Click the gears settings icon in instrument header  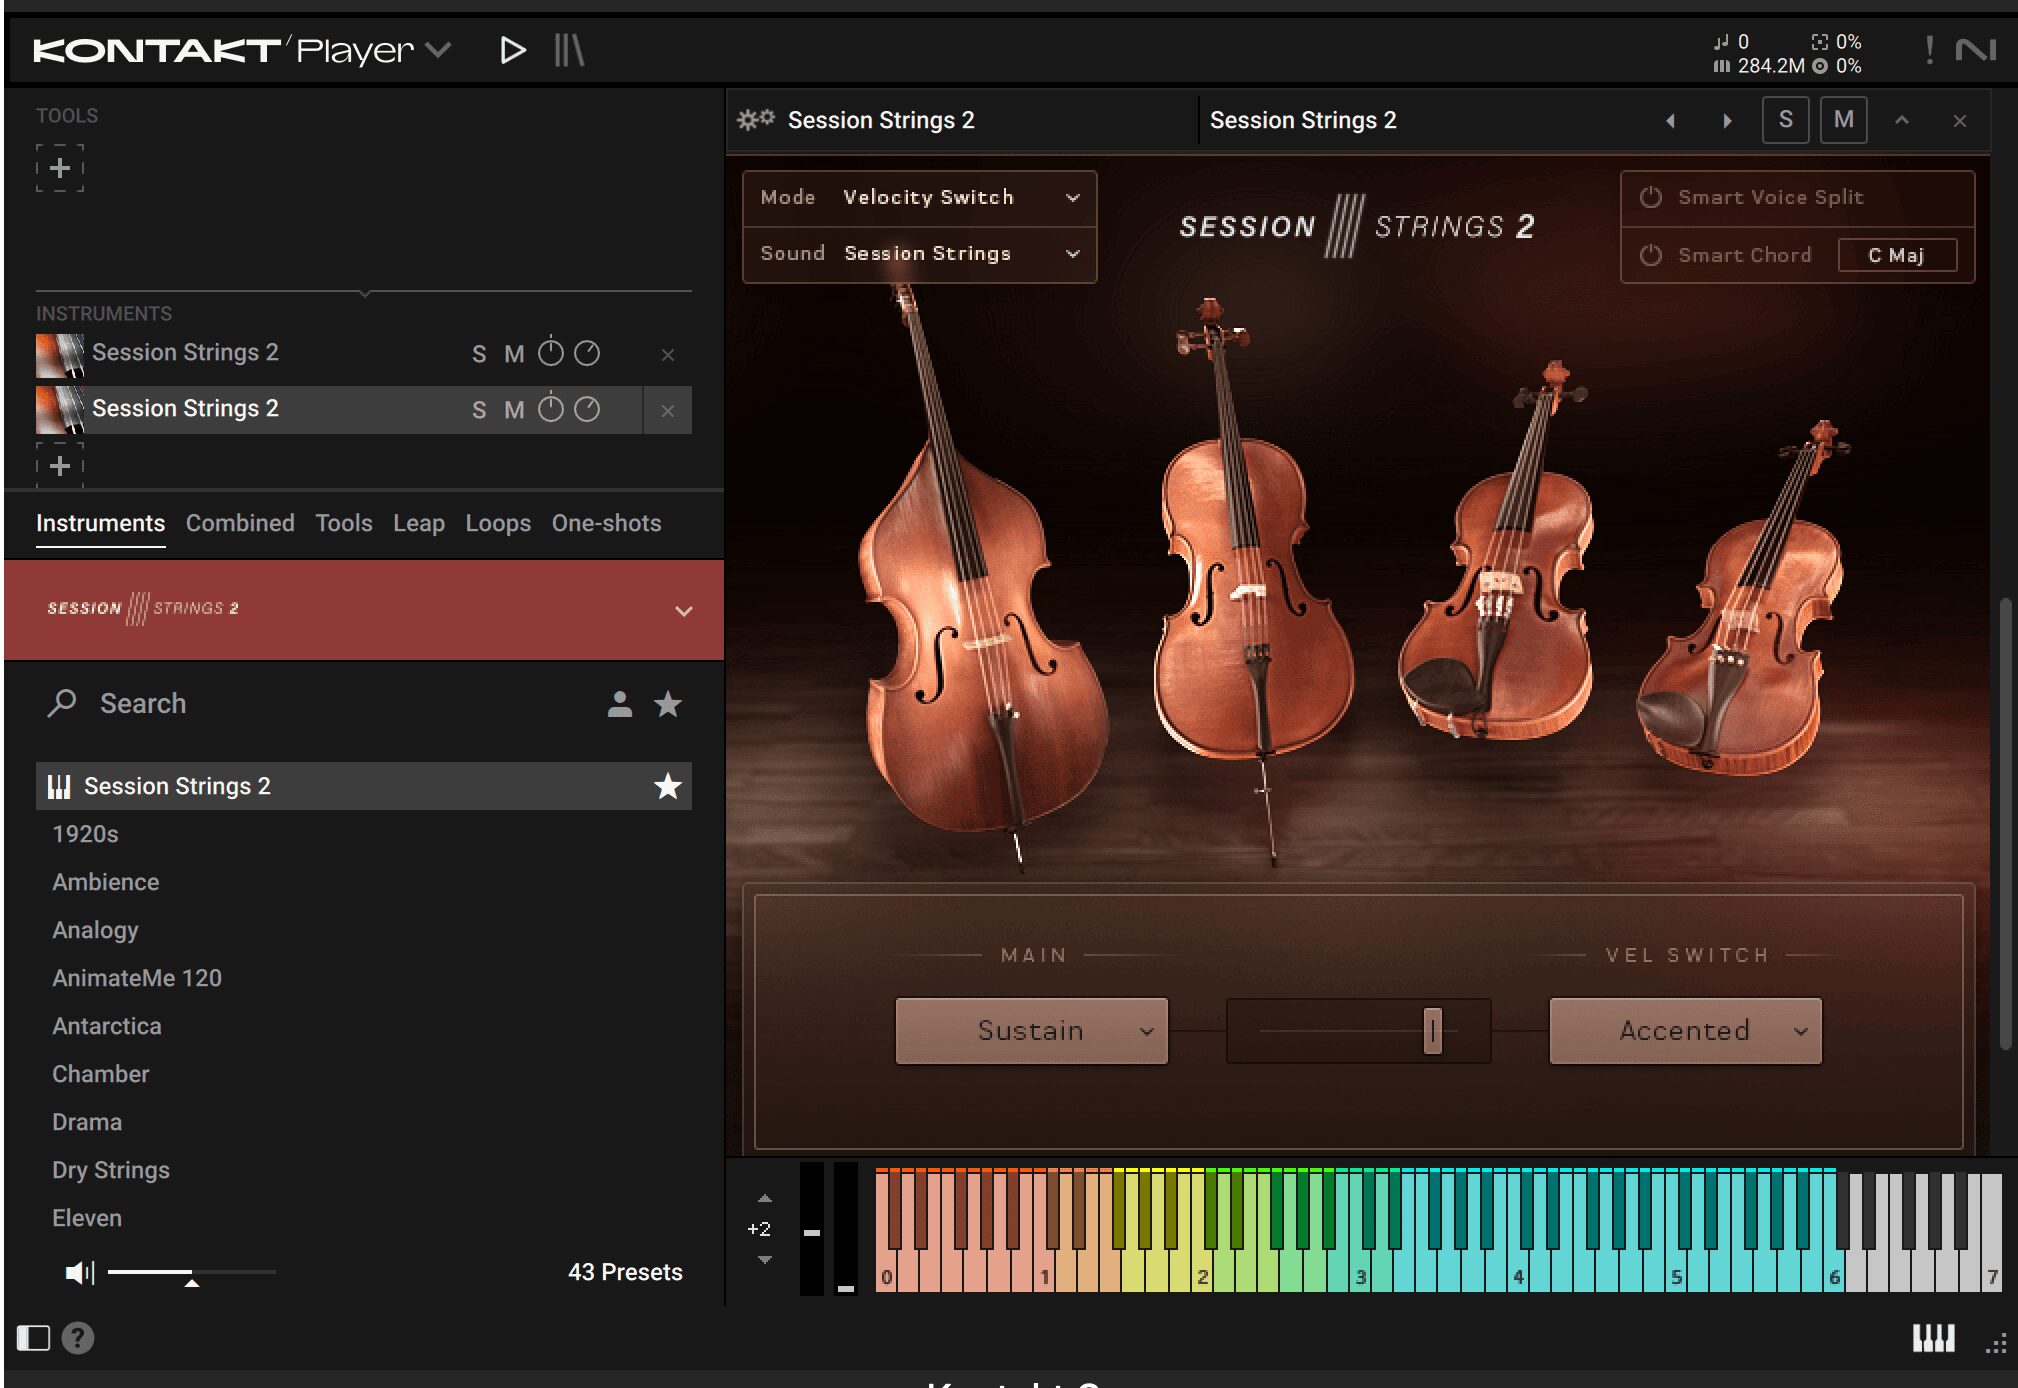pos(756,120)
